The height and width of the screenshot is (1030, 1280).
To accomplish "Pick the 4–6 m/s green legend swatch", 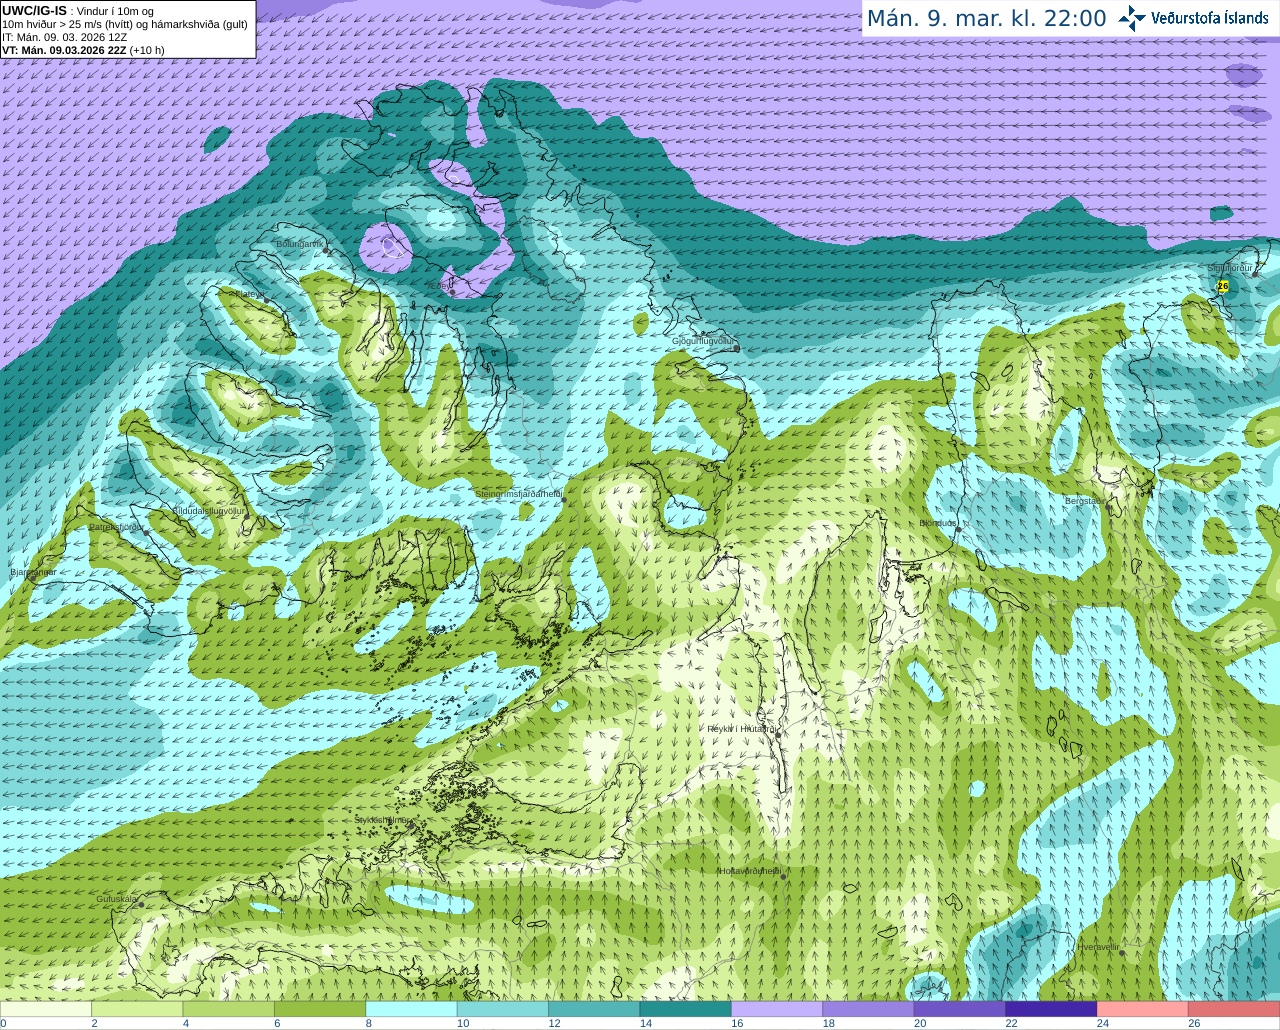I will 229,1009.
